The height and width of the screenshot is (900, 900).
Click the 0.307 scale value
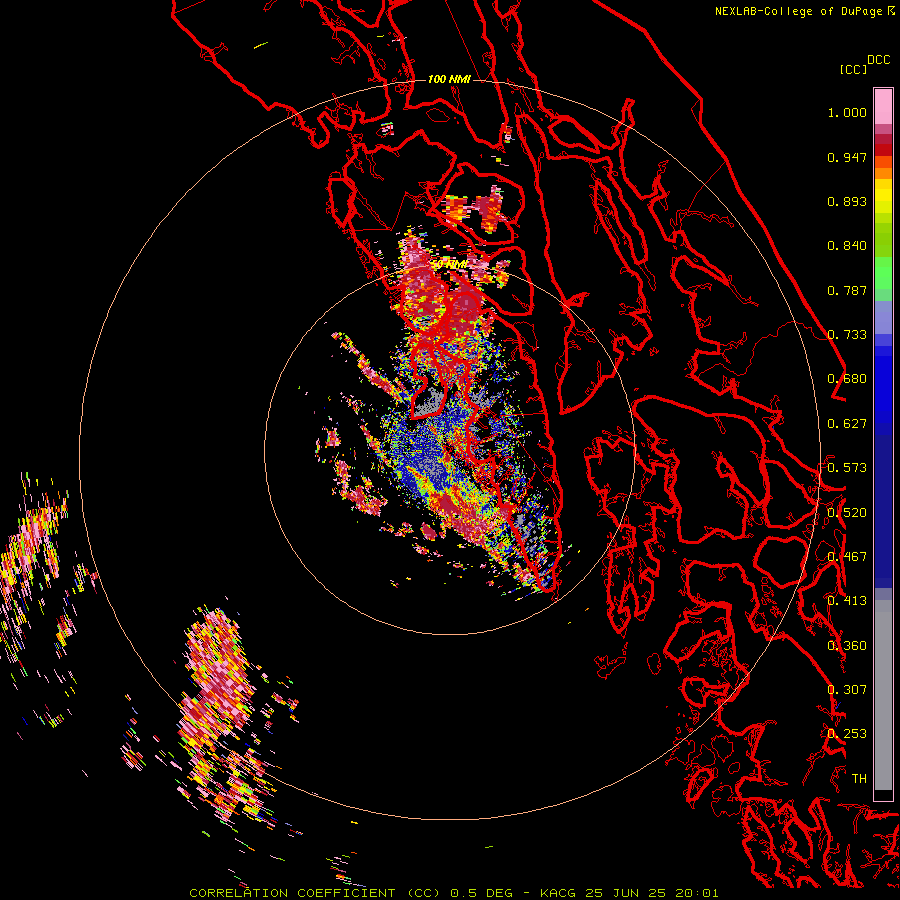click(x=847, y=690)
